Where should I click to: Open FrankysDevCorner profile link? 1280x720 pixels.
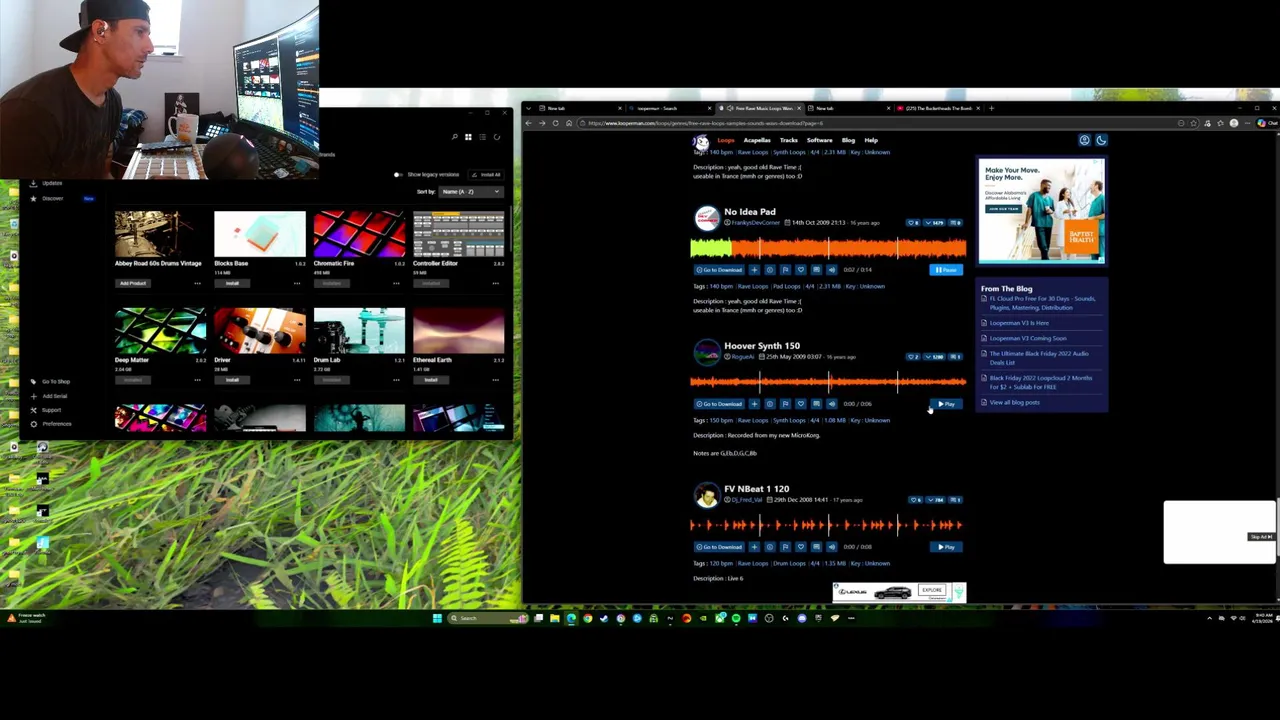(755, 222)
